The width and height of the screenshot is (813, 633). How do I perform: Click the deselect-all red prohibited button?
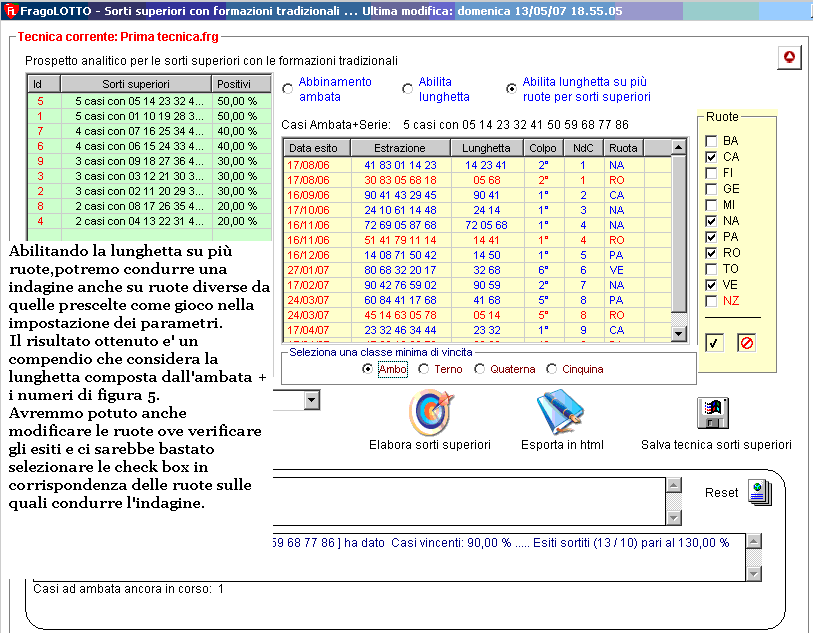747,343
